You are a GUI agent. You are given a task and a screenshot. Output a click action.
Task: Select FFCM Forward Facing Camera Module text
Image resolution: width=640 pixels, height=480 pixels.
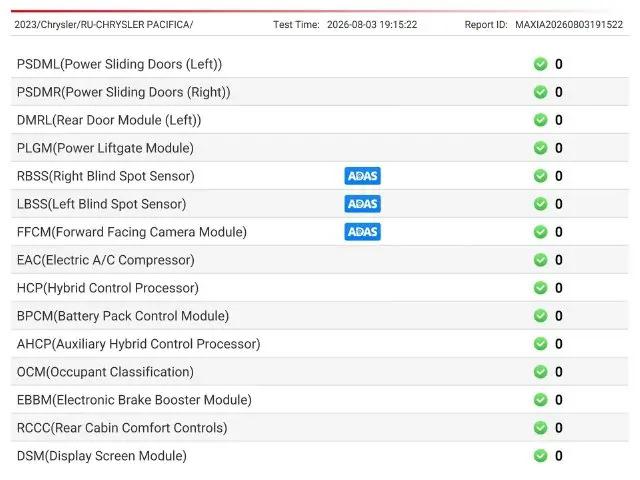[132, 232]
